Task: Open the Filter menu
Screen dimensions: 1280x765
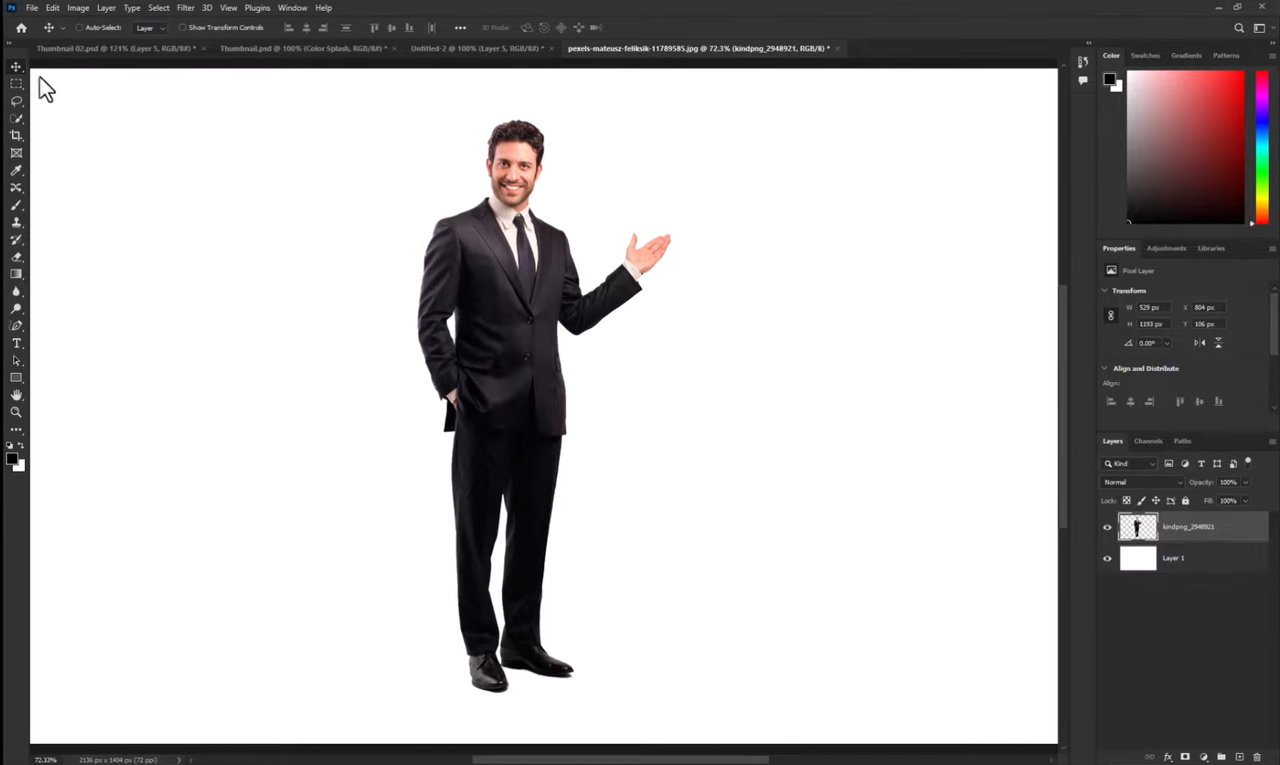Action: (185, 7)
